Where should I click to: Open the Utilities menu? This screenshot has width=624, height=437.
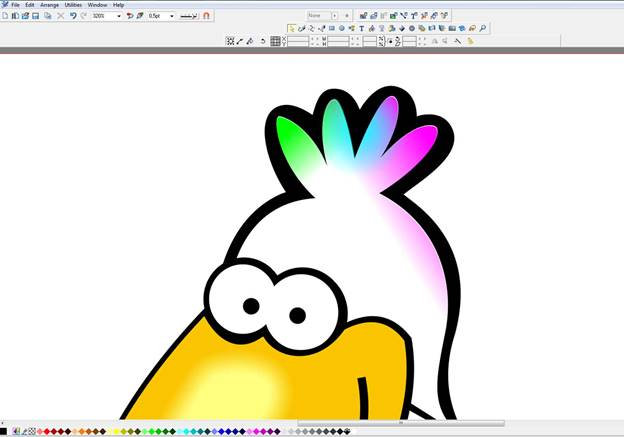73,5
